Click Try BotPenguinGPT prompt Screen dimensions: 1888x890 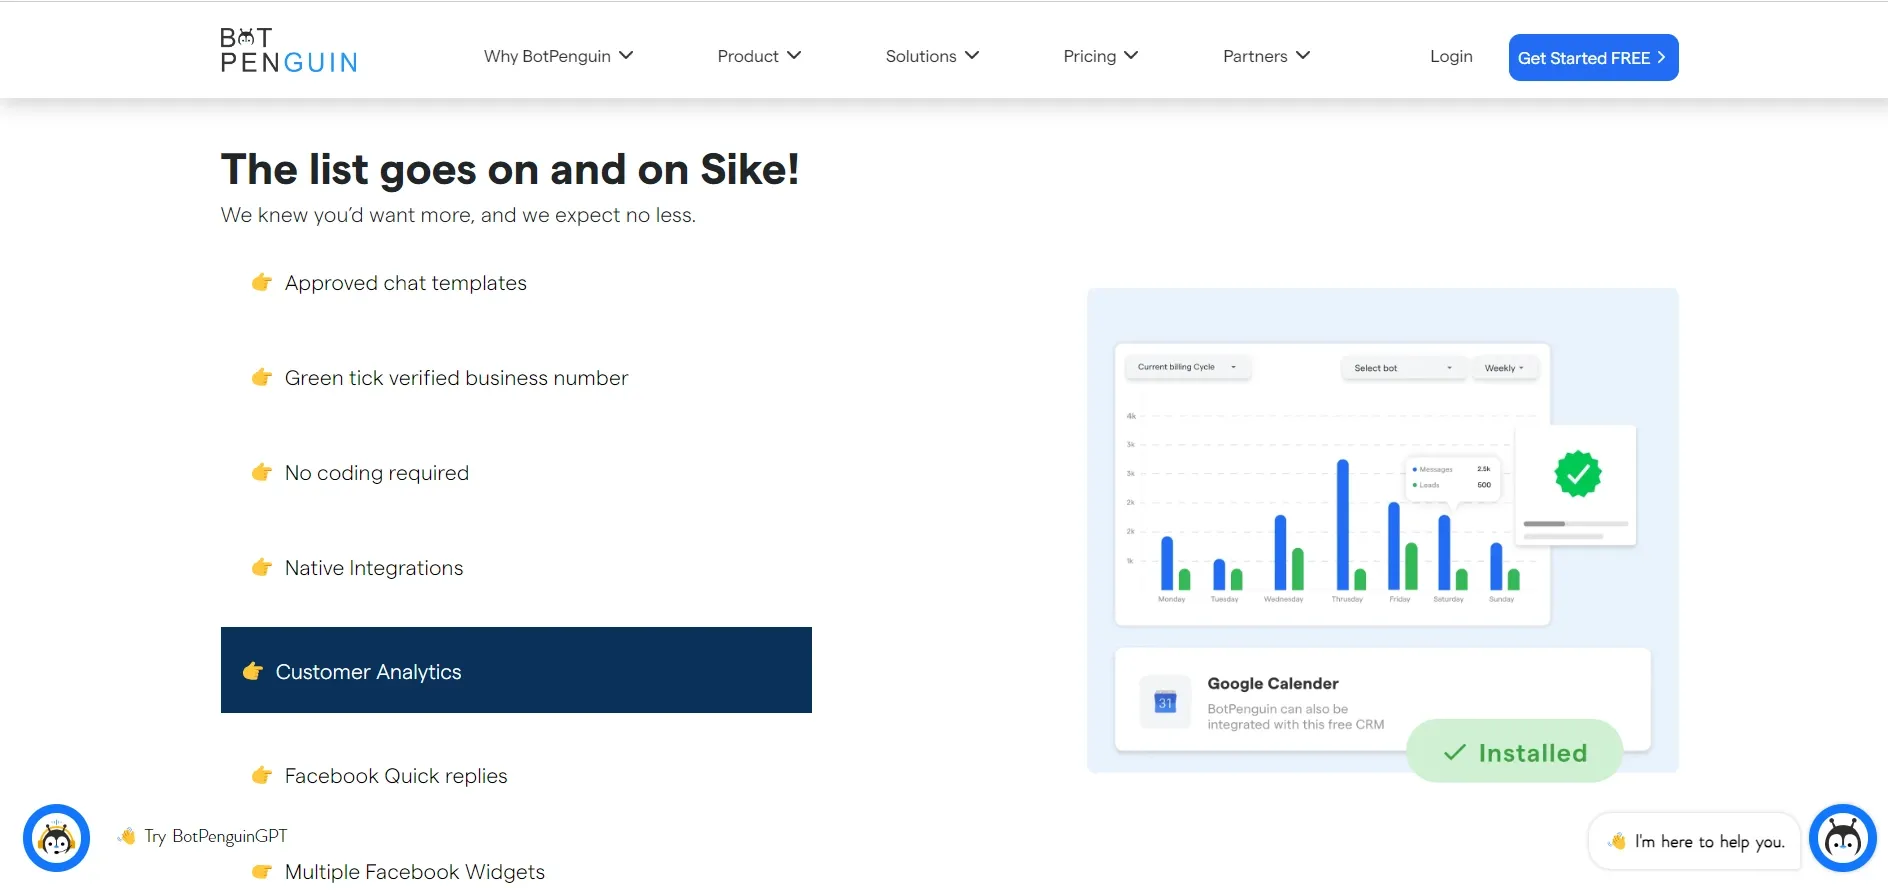click(215, 836)
